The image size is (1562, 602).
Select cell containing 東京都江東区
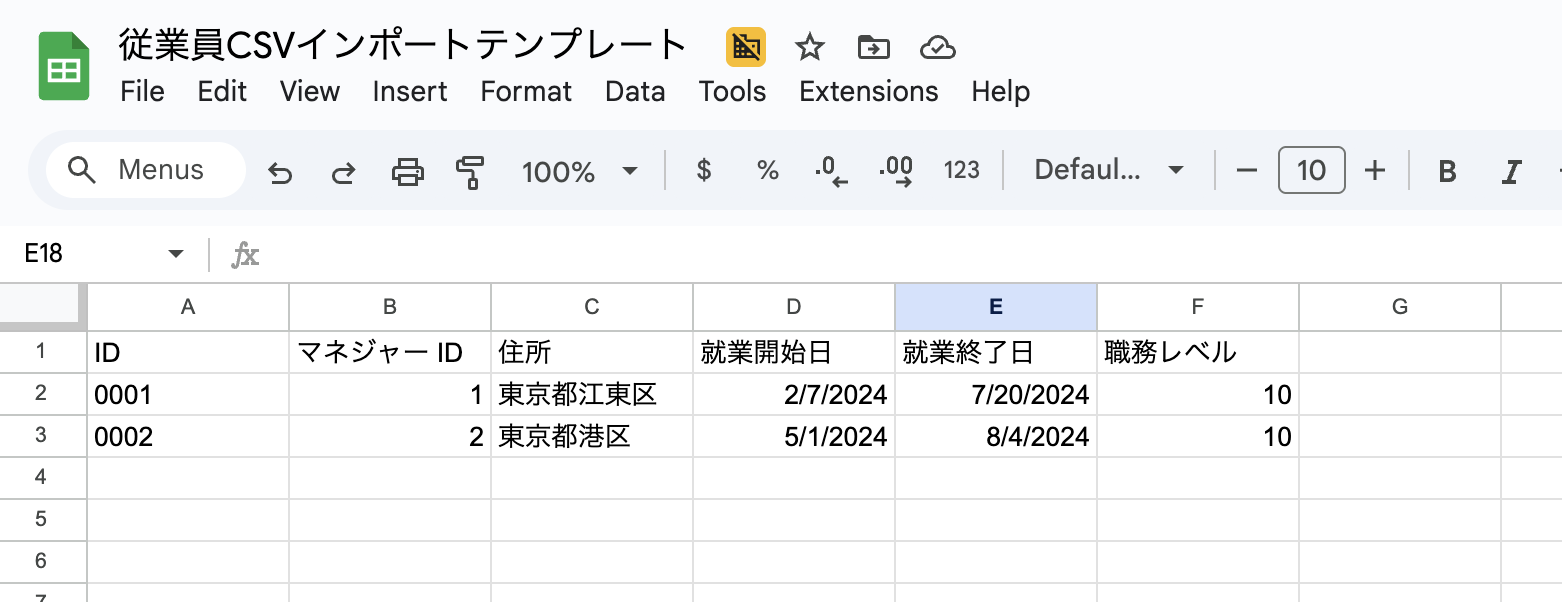[591, 395]
